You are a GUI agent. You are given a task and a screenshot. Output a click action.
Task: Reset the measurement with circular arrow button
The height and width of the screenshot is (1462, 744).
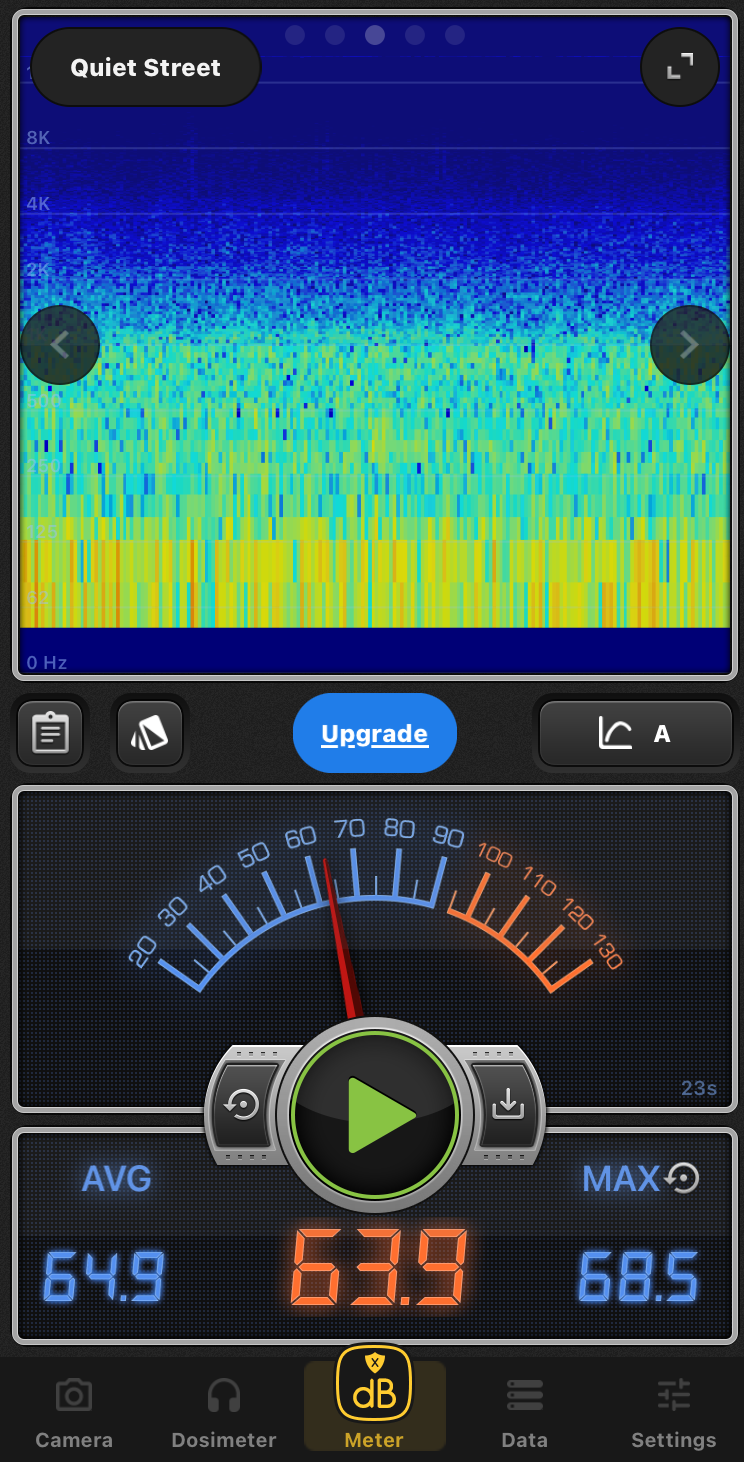244,1106
